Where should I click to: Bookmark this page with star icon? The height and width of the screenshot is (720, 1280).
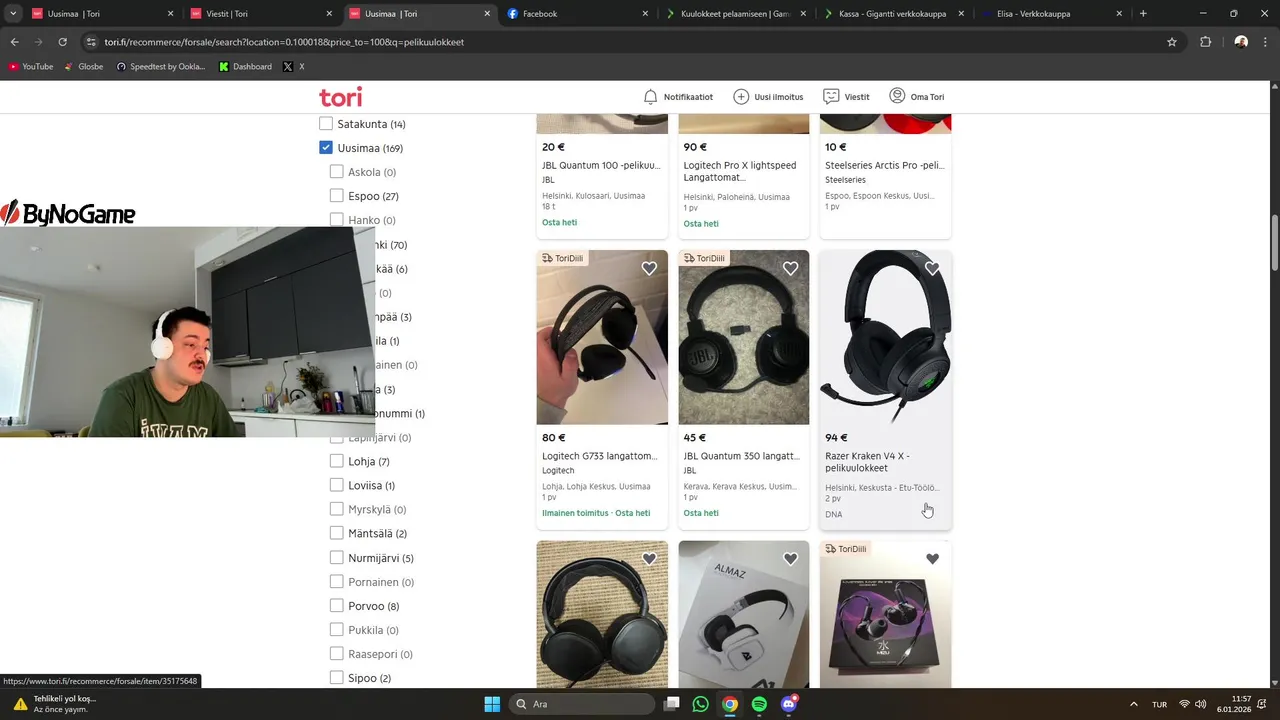tap(1172, 42)
